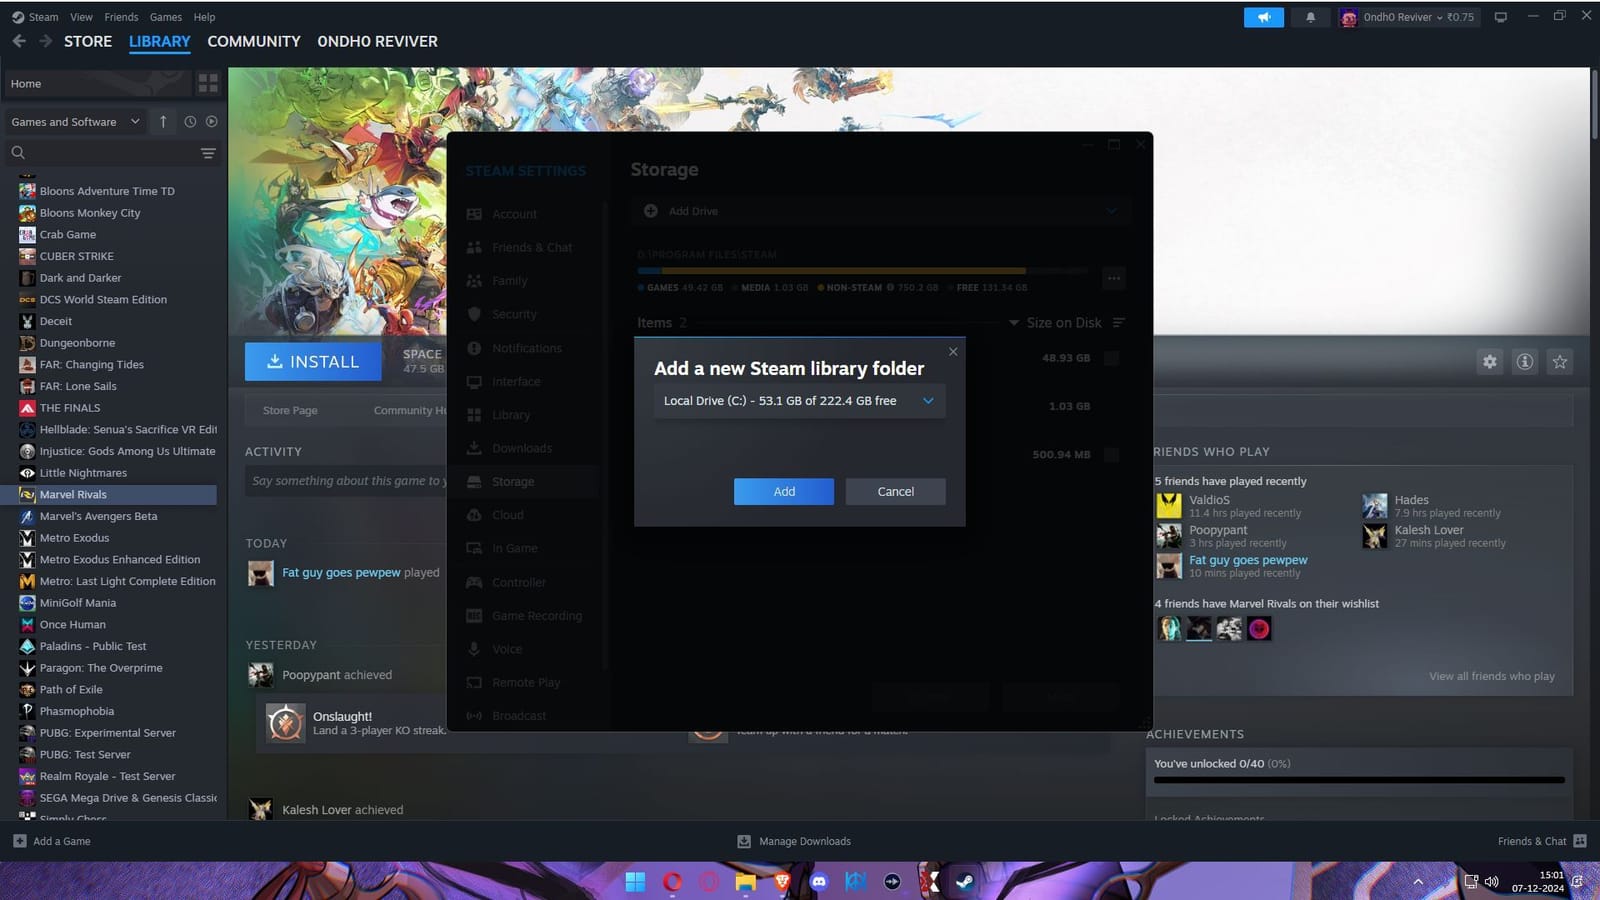Select the Controller settings section icon

point(474,582)
